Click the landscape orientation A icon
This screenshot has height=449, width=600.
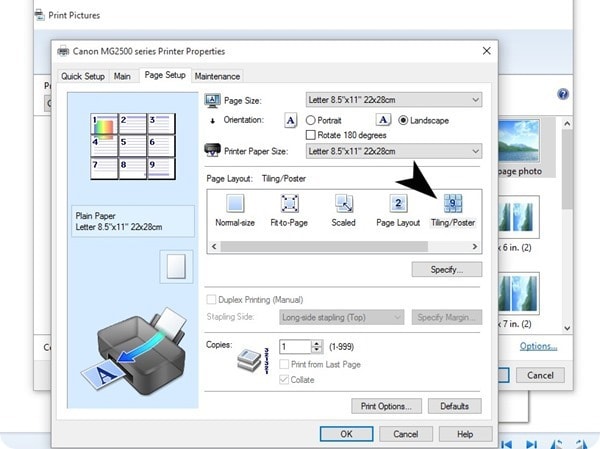[x=383, y=120]
